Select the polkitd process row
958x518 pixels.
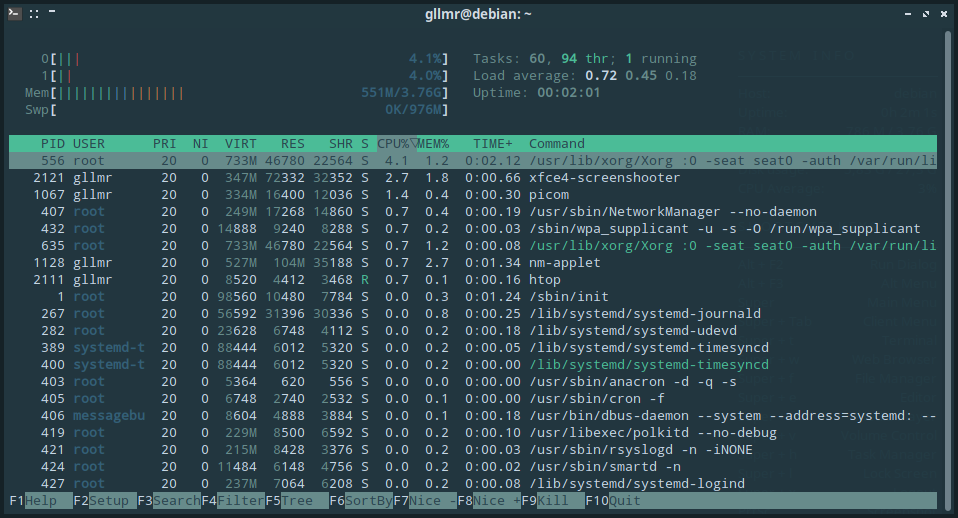click(x=473, y=433)
